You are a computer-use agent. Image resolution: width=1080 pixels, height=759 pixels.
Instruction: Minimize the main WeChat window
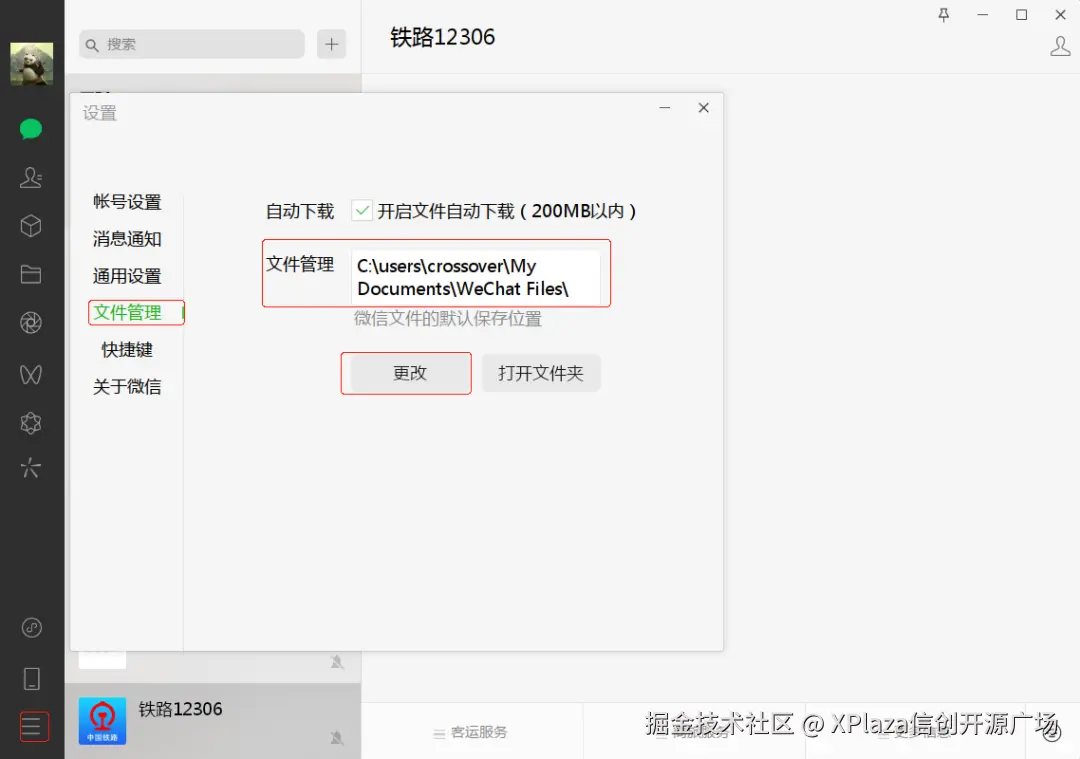[983, 14]
